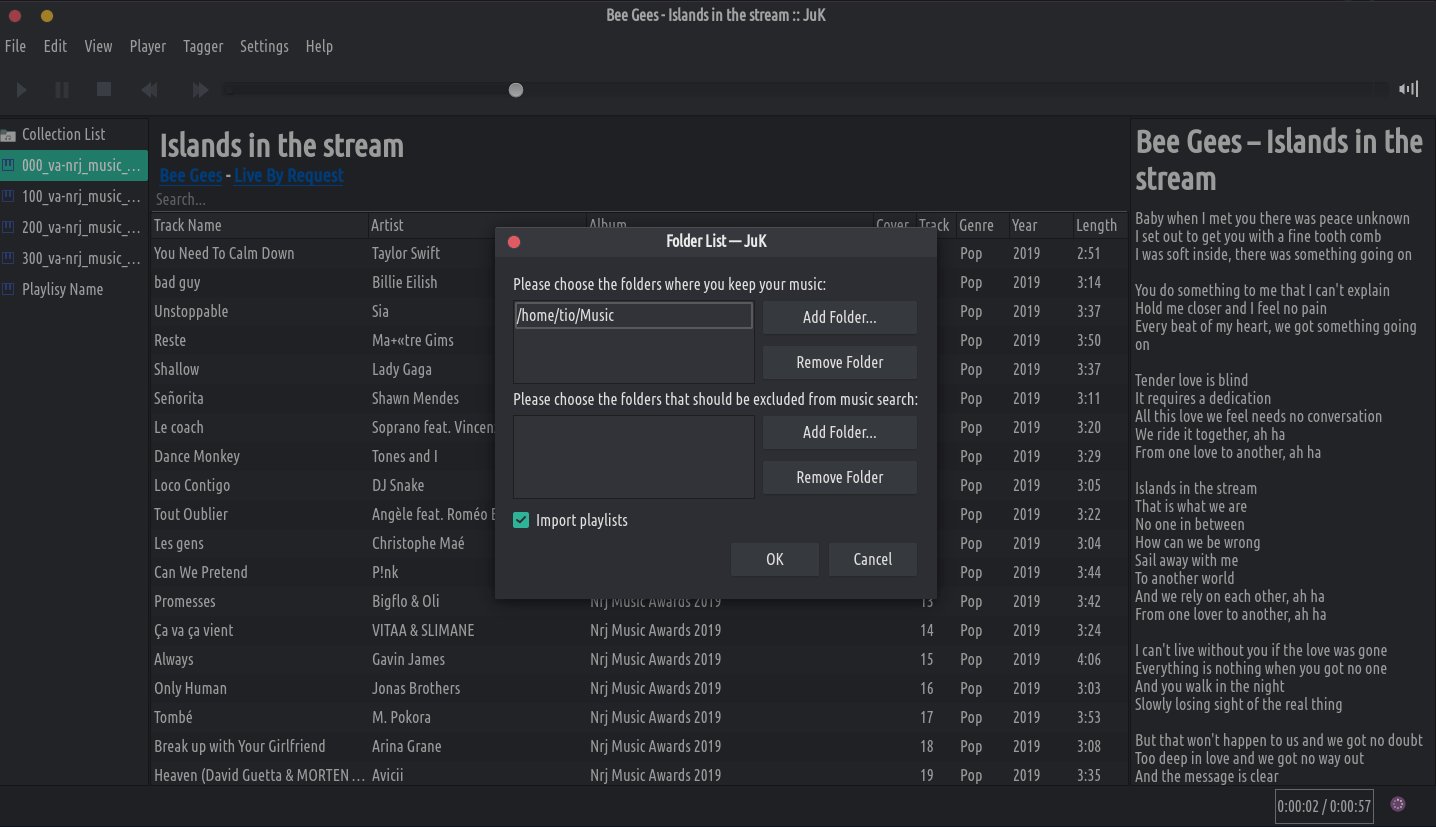The height and width of the screenshot is (827, 1436).
Task: Skip to the next track
Action: (x=200, y=90)
